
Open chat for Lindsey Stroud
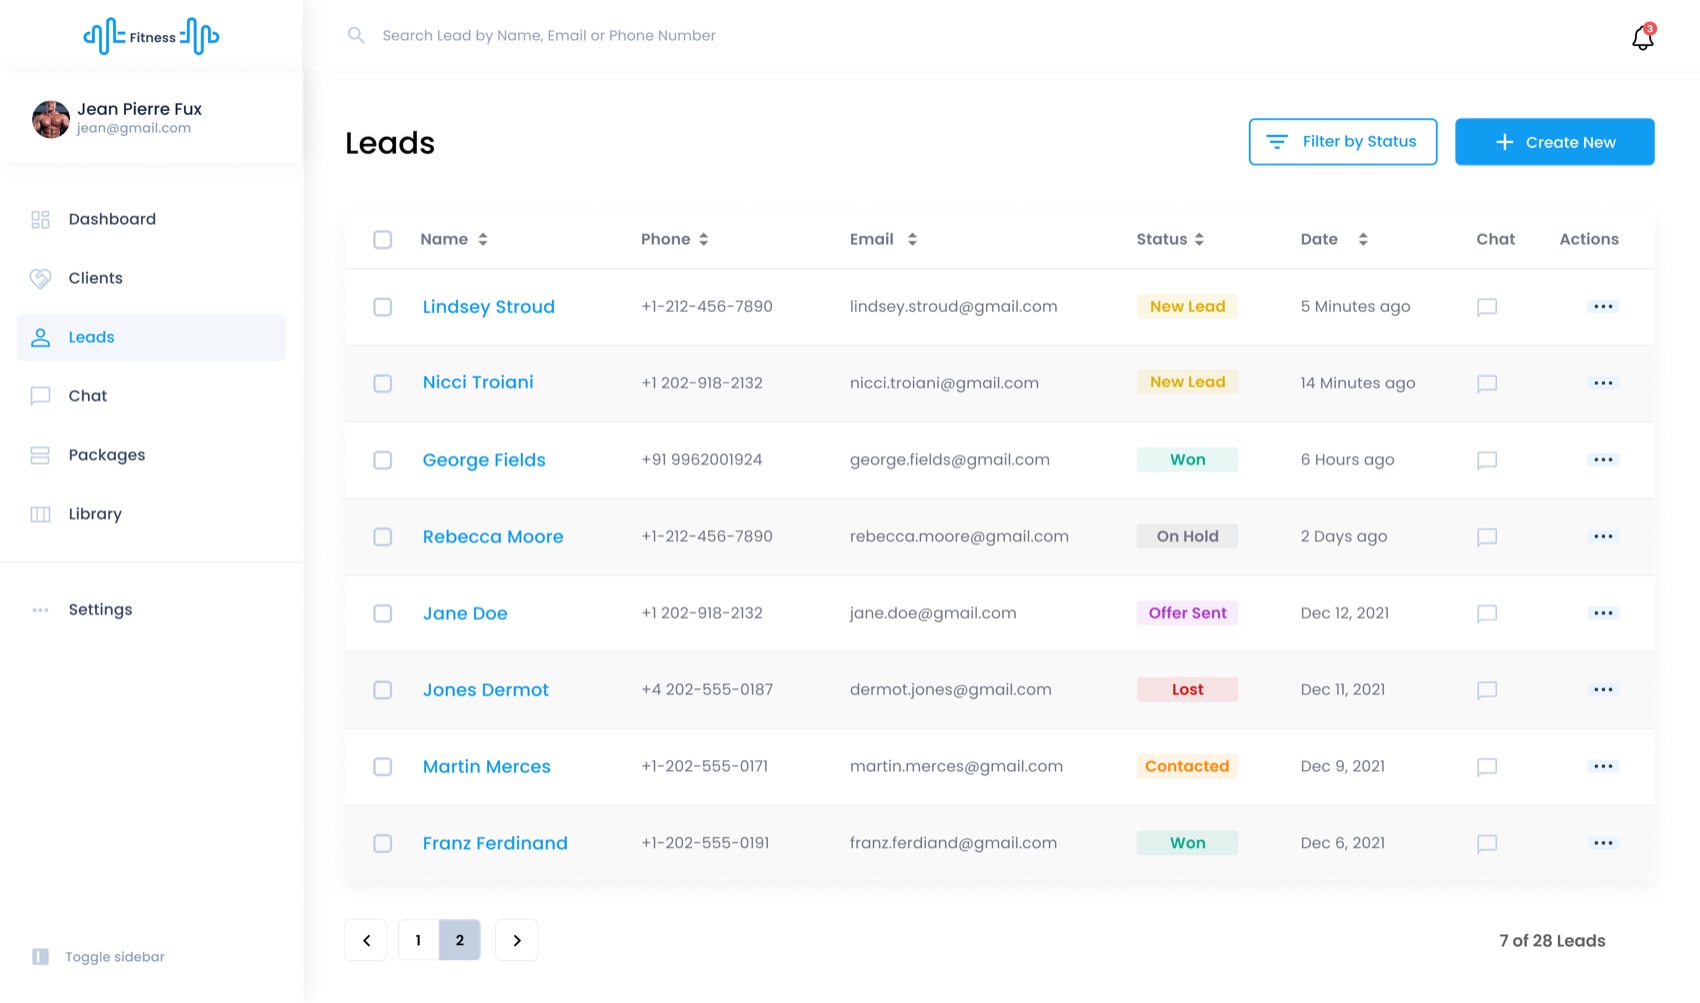1487,307
